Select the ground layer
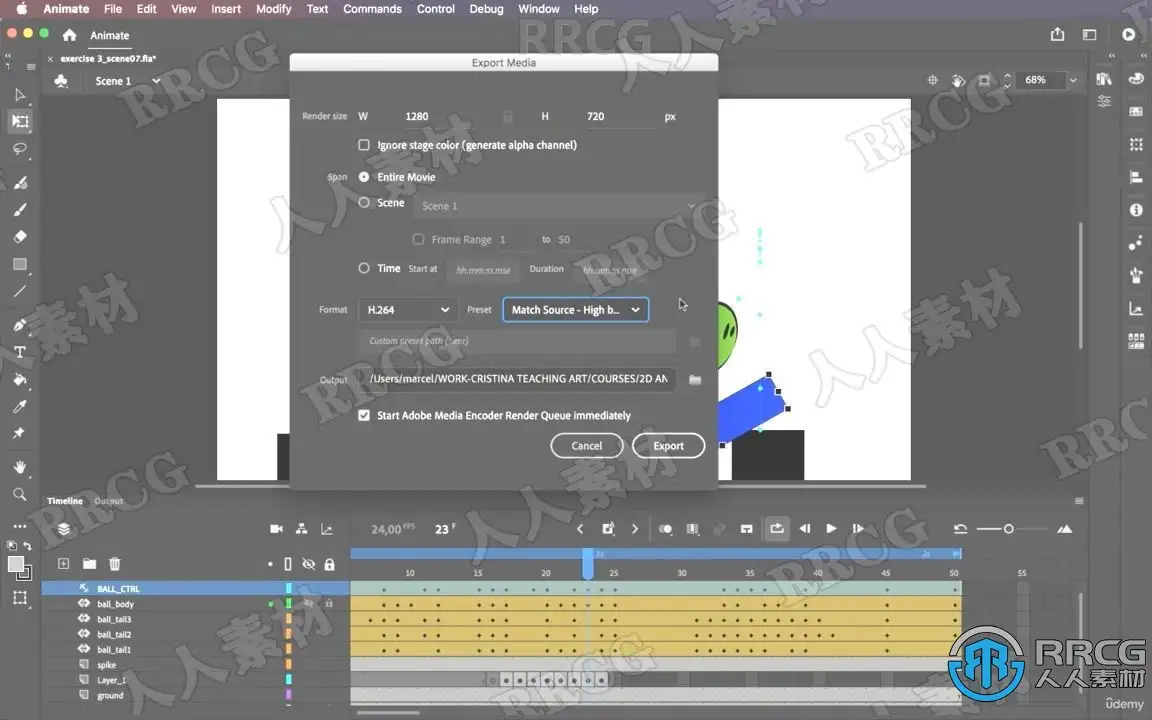The height and width of the screenshot is (720, 1152). pyautogui.click(x=110, y=695)
